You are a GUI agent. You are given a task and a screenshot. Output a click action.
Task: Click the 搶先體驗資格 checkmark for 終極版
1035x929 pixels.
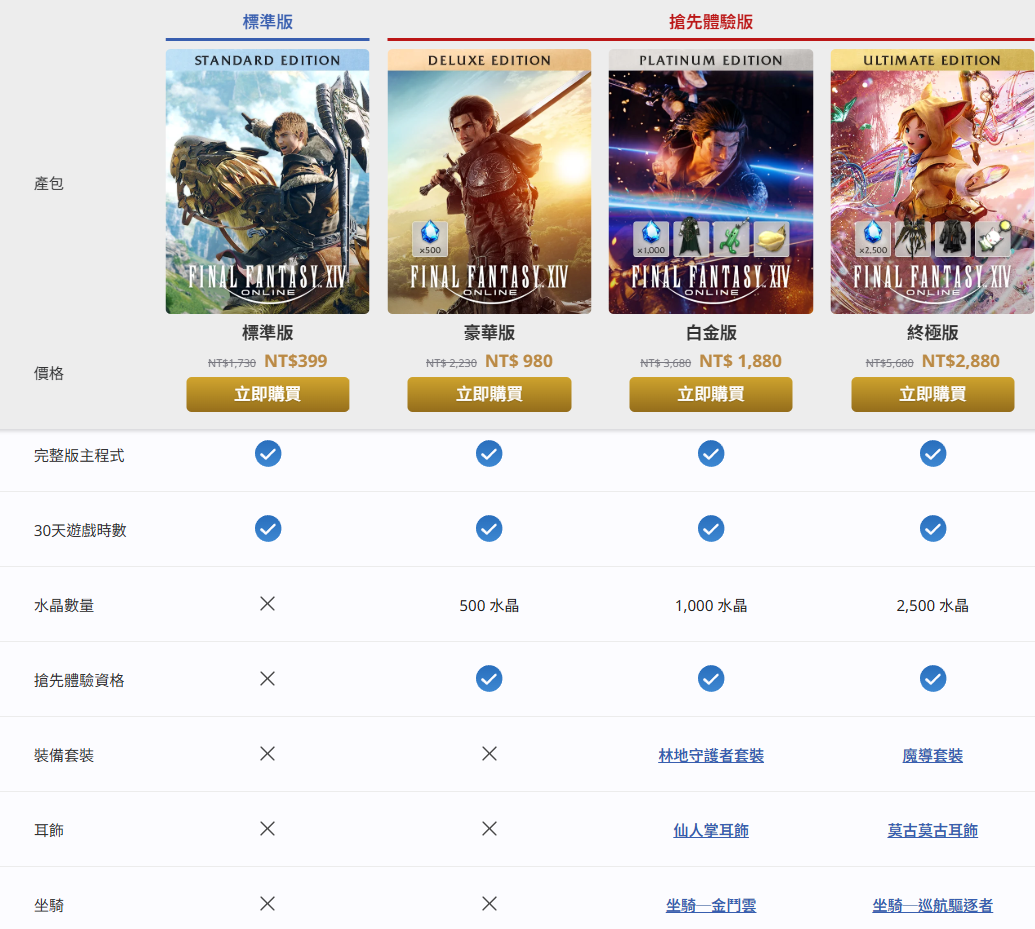point(933,679)
